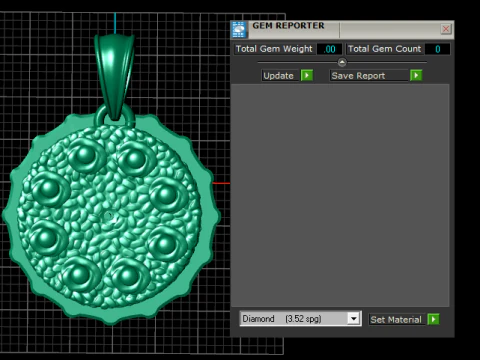This screenshot has width=480, height=360.
Task: Click the Total Gem Weight value field
Action: click(x=329, y=49)
